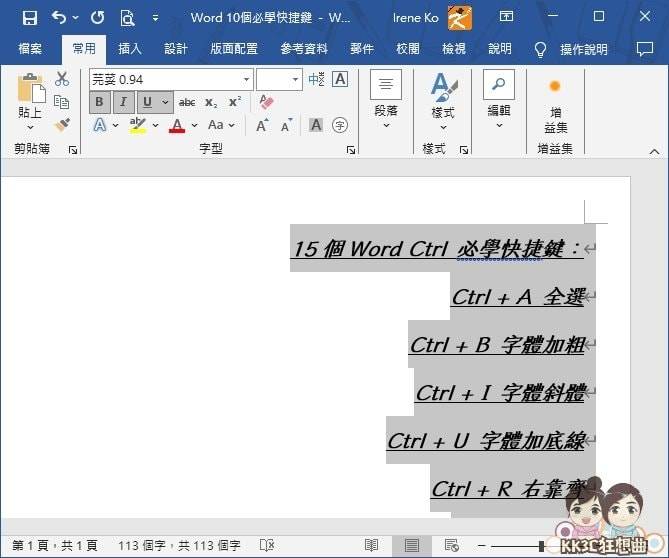Open Change Case Aa menu

pos(221,125)
